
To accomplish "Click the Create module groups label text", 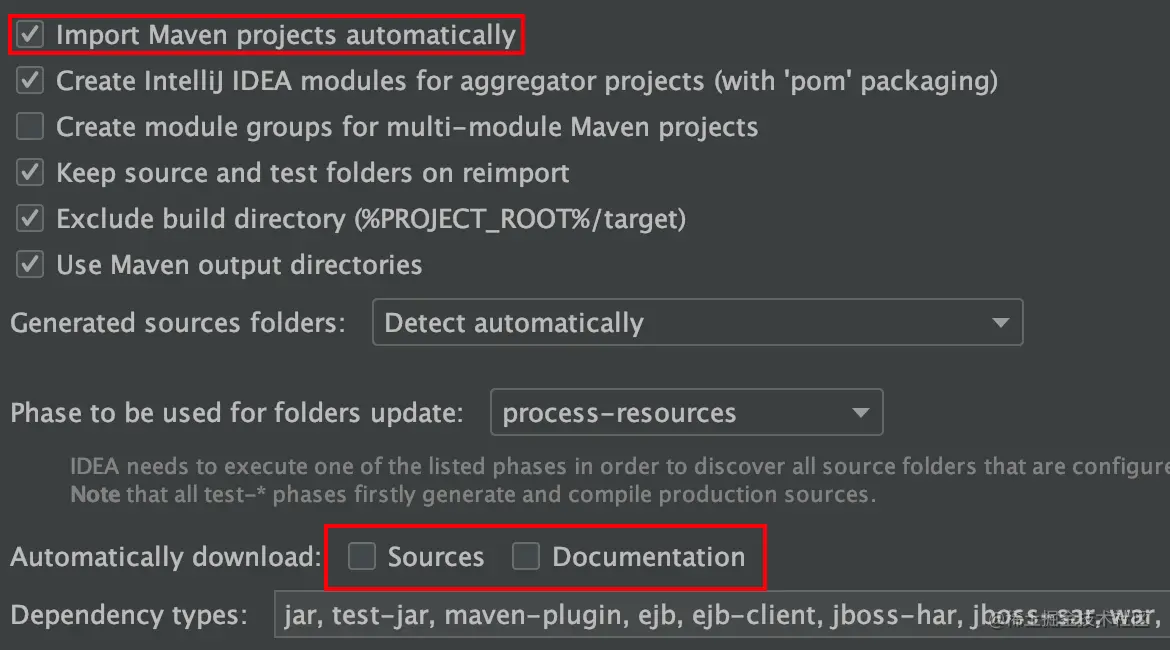I will pyautogui.click(x=406, y=127).
